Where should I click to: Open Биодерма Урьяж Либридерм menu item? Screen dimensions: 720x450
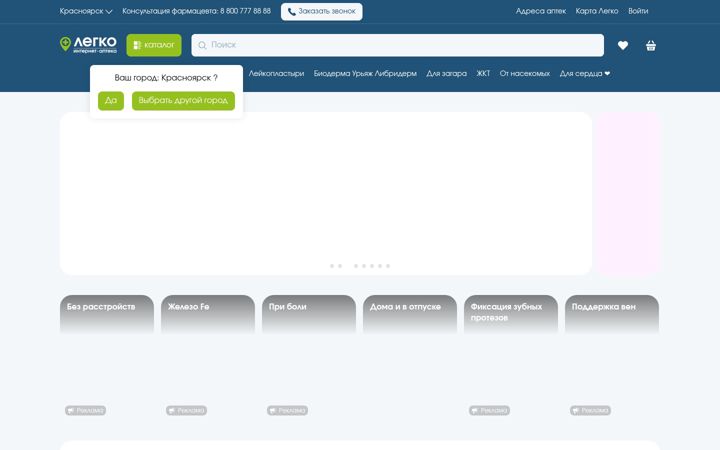365,73
